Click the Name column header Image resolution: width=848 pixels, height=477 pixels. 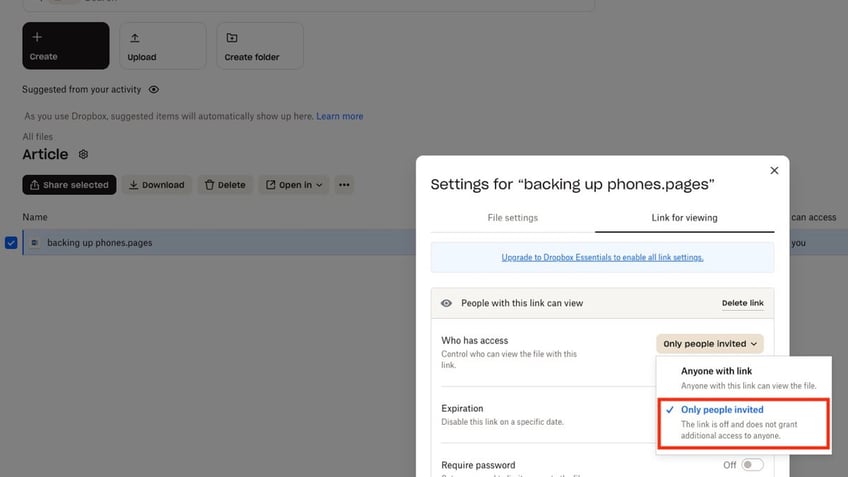[35, 217]
